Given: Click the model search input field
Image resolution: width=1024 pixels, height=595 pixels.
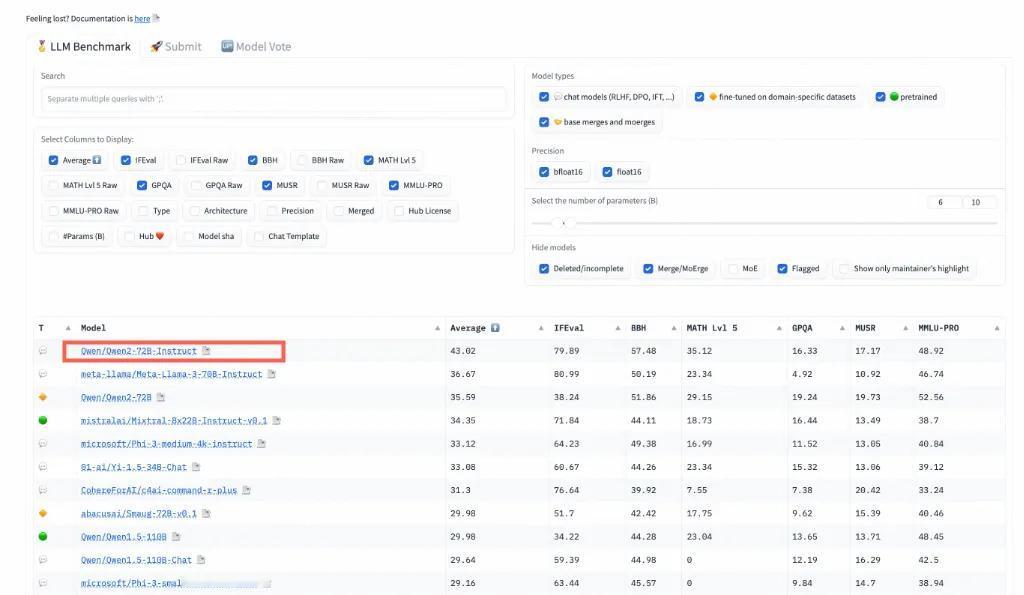Looking at the screenshot, I should 273,99.
